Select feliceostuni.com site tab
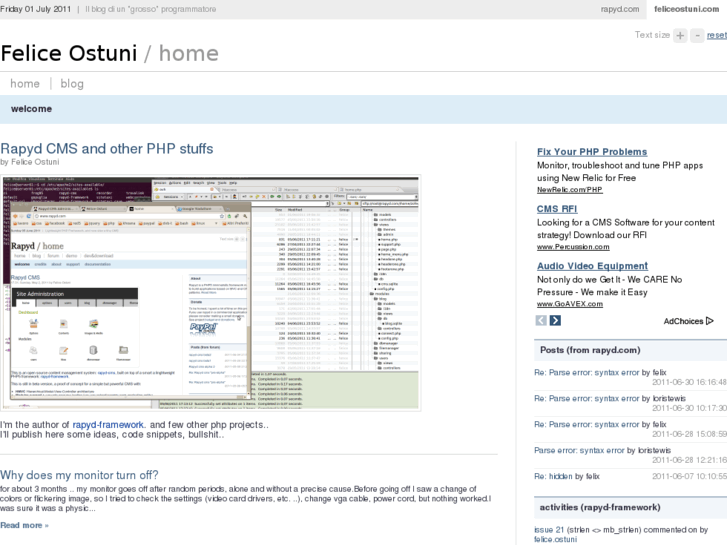Image resolution: width=727 pixels, height=545 pixels. [686, 9]
